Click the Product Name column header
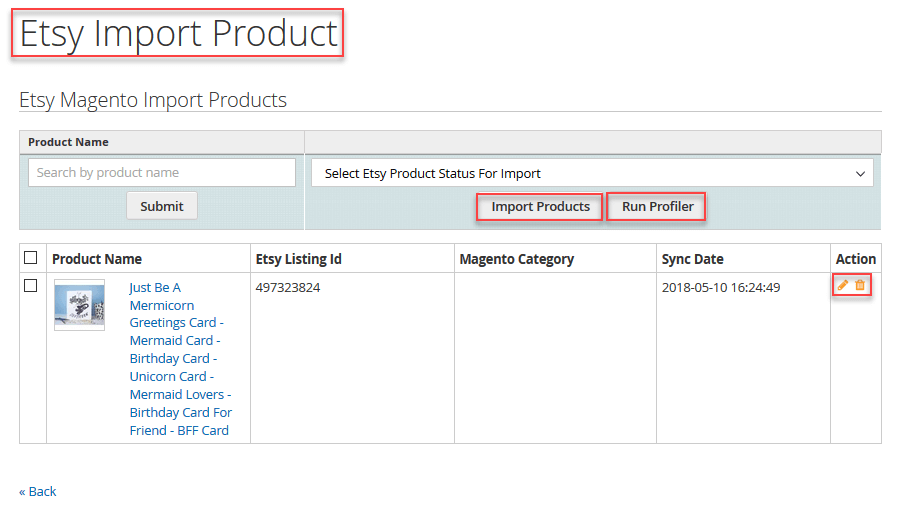 [97, 259]
